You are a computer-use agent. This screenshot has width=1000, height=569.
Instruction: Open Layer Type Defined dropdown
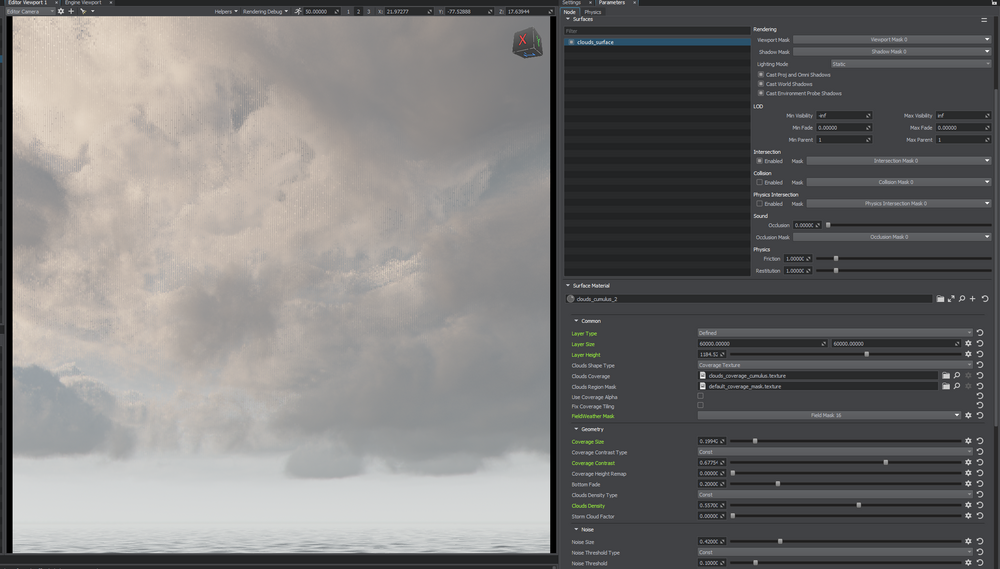pos(835,333)
